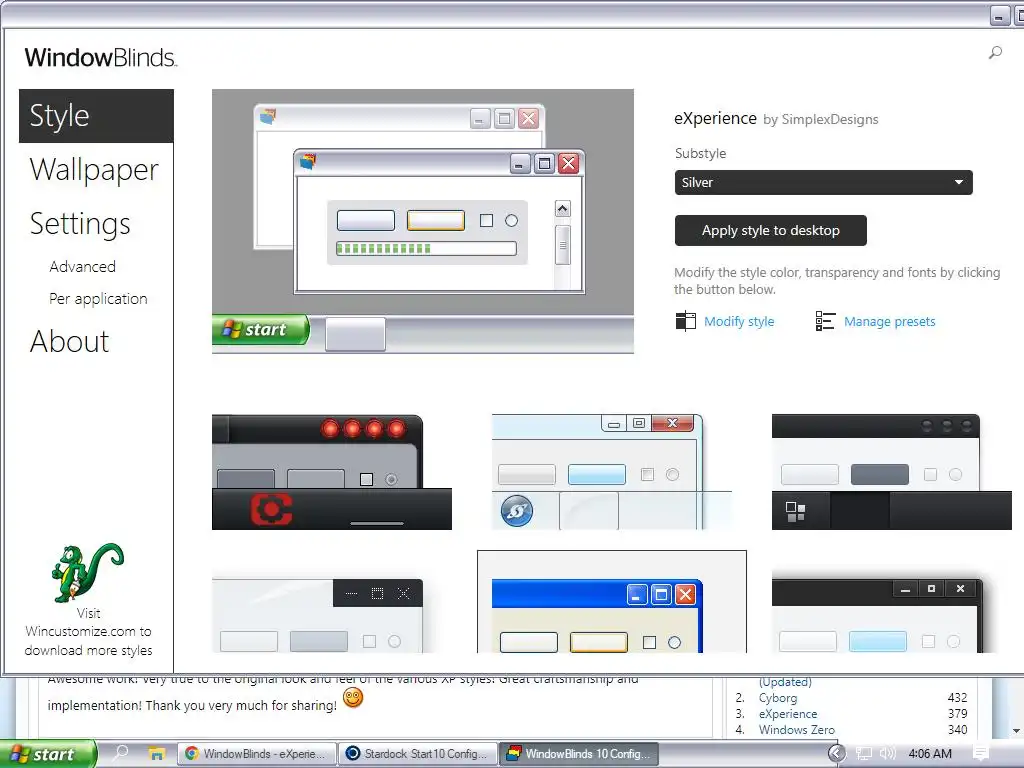Minimize the WindowBlinds window
Viewport: 1024px width, 768px height.
pyautogui.click(x=999, y=16)
